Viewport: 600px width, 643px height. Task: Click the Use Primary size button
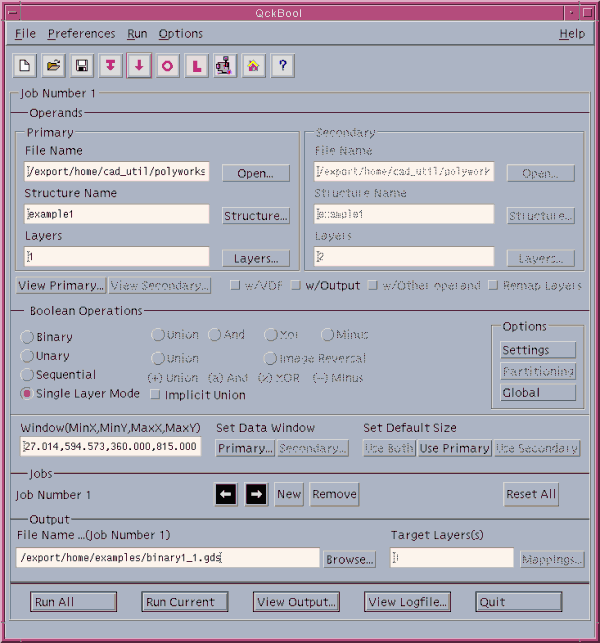coord(455,448)
